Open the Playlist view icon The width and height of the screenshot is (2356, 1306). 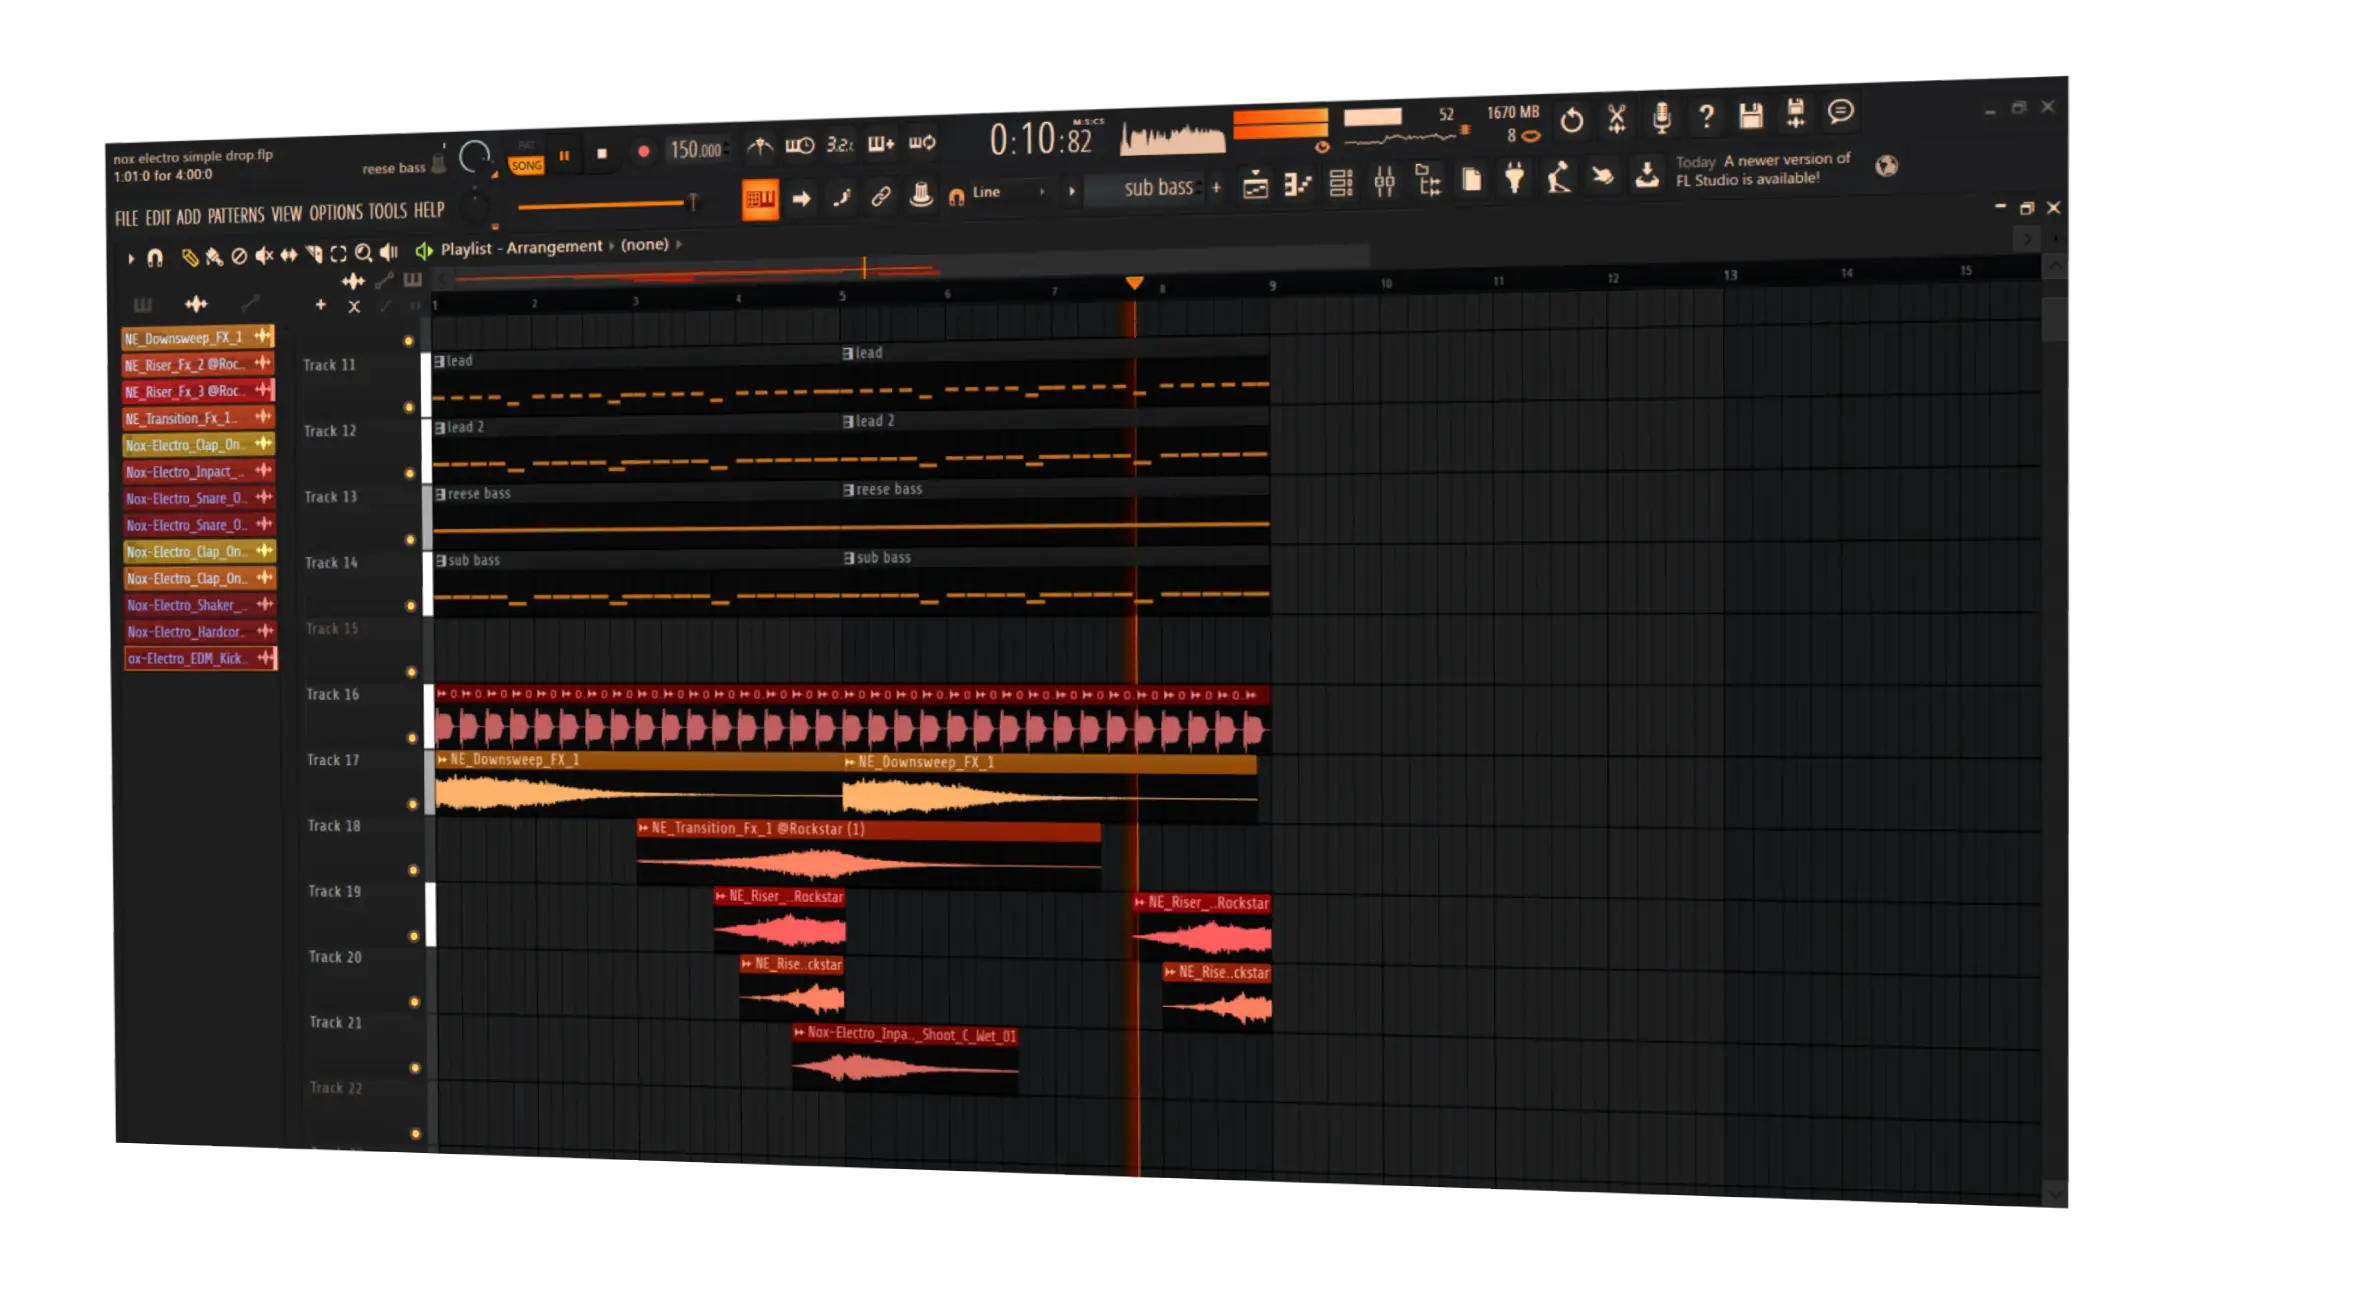click(1255, 185)
